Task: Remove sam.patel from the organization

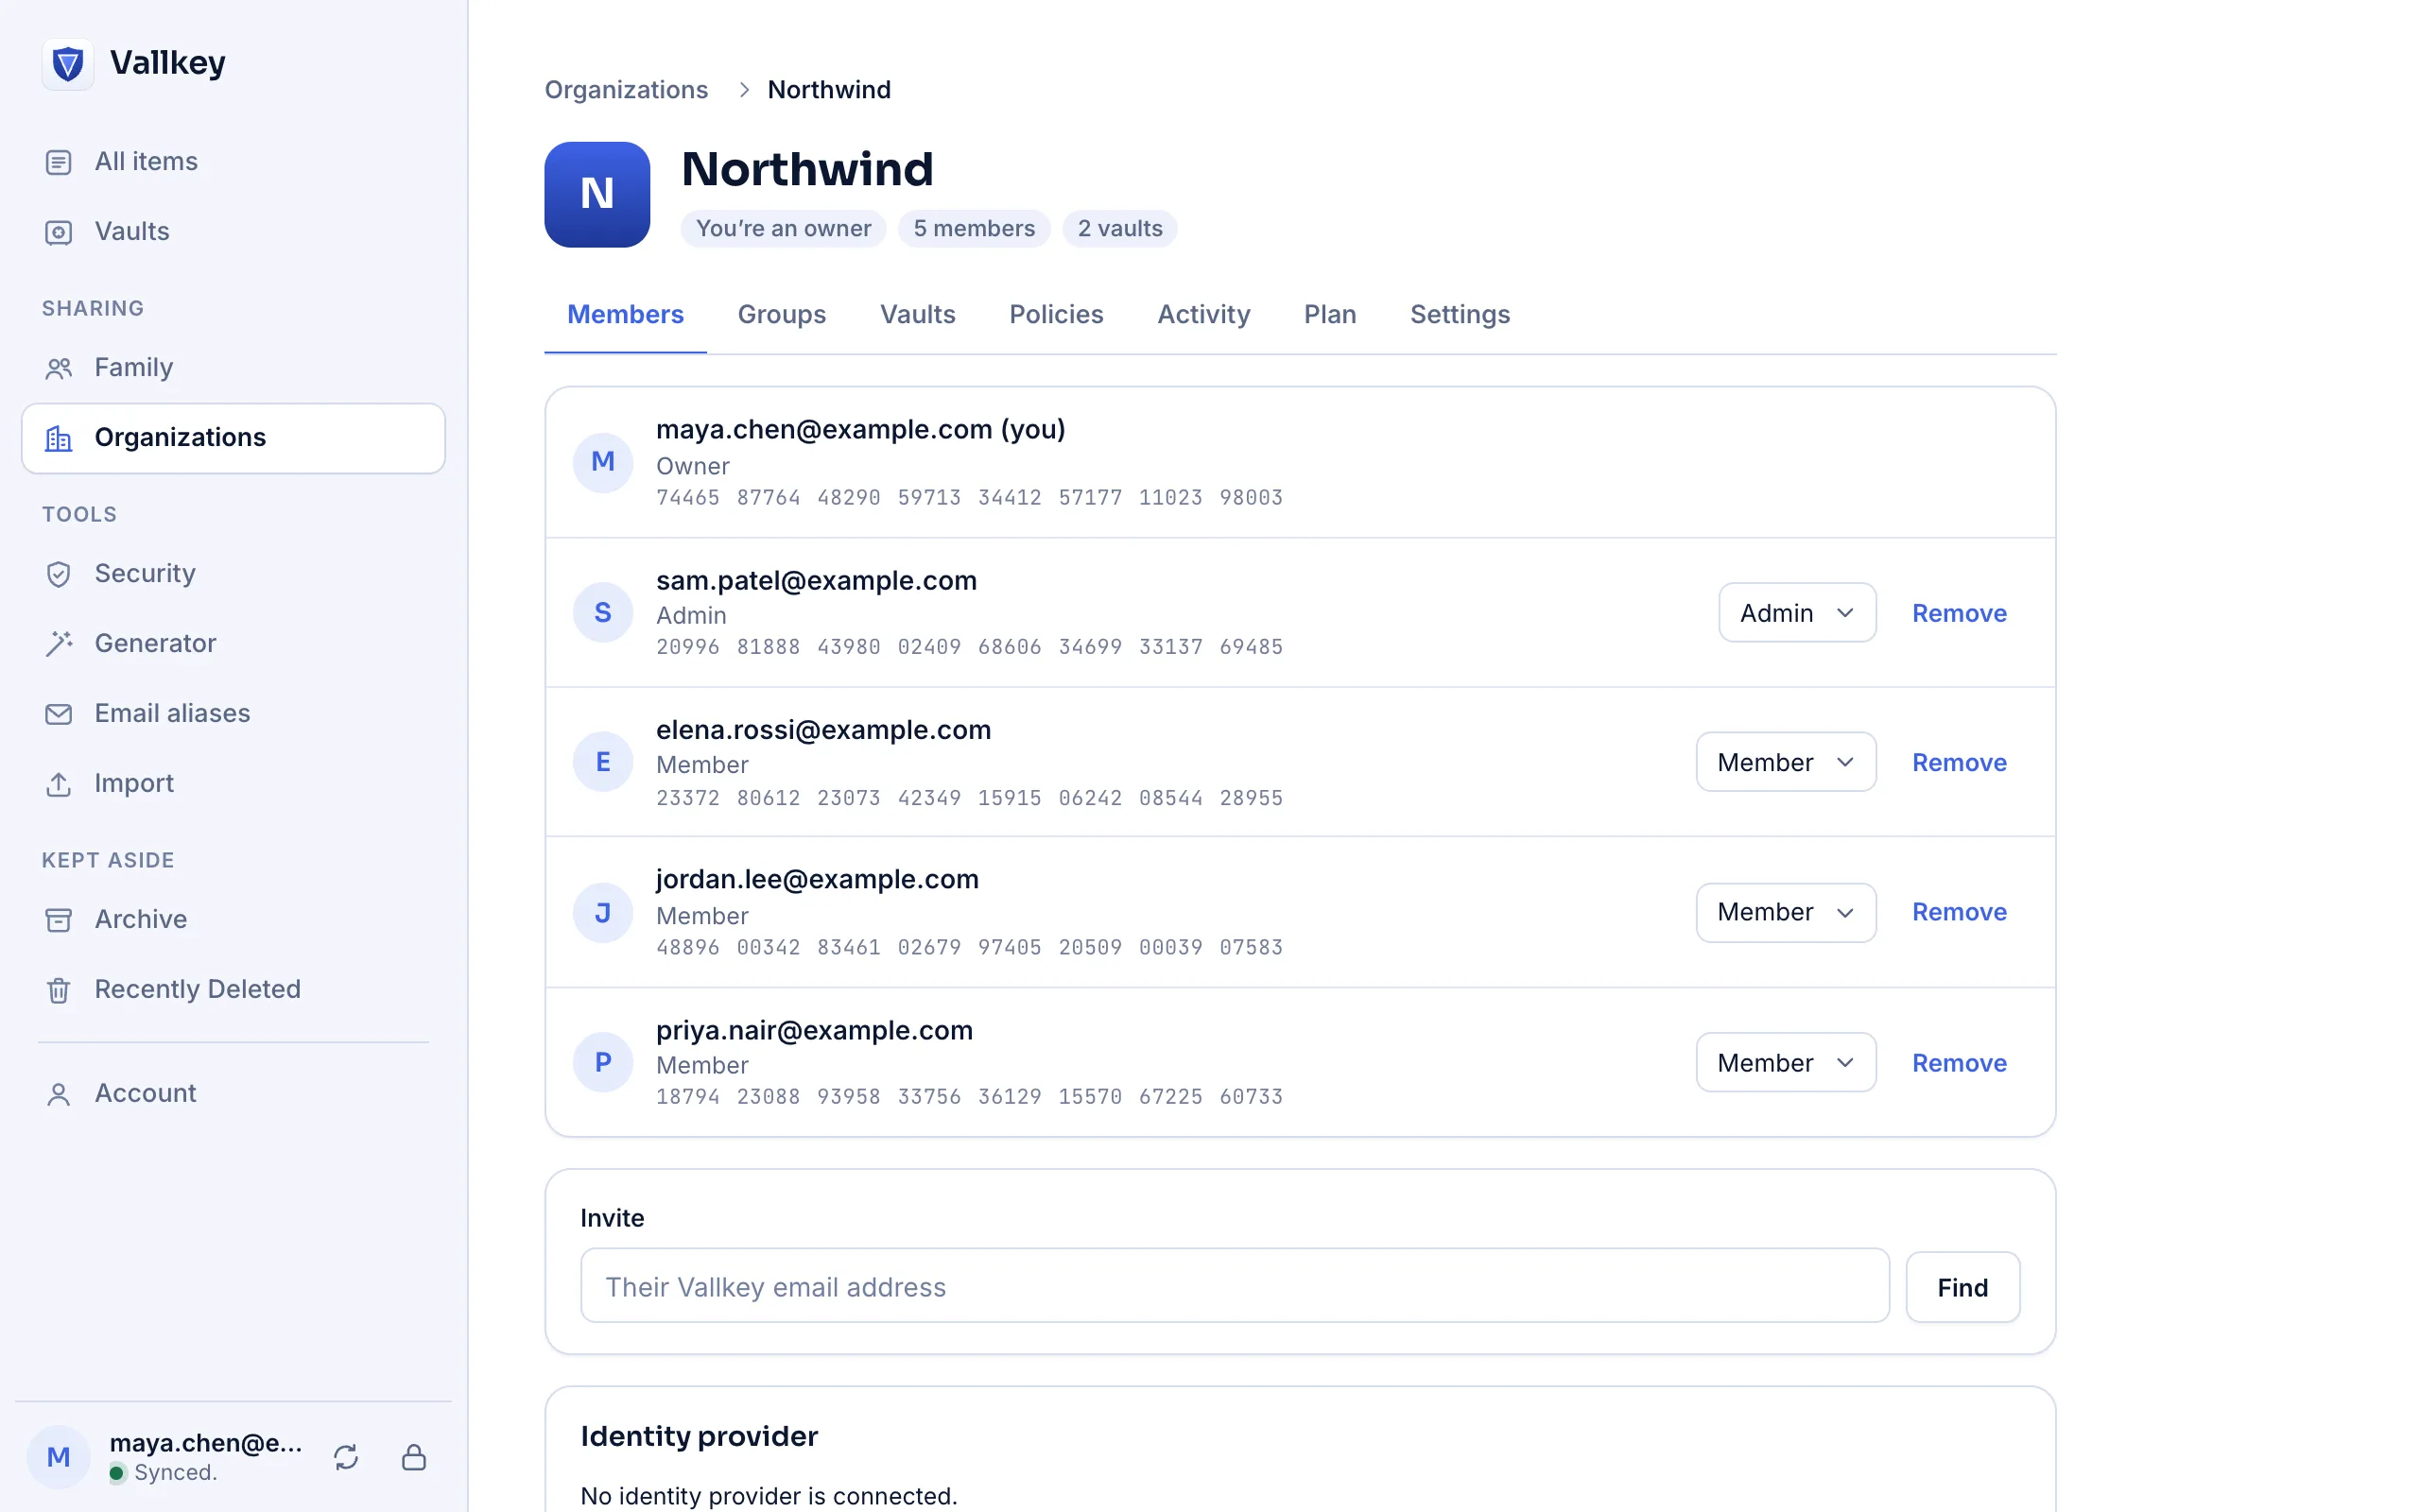Action: [x=1959, y=613]
